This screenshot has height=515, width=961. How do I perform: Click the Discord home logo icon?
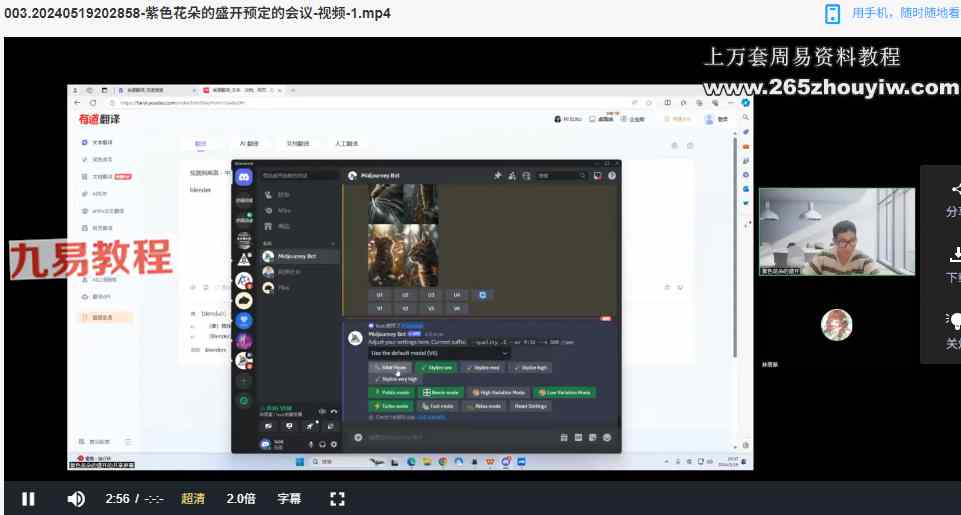[x=245, y=175]
